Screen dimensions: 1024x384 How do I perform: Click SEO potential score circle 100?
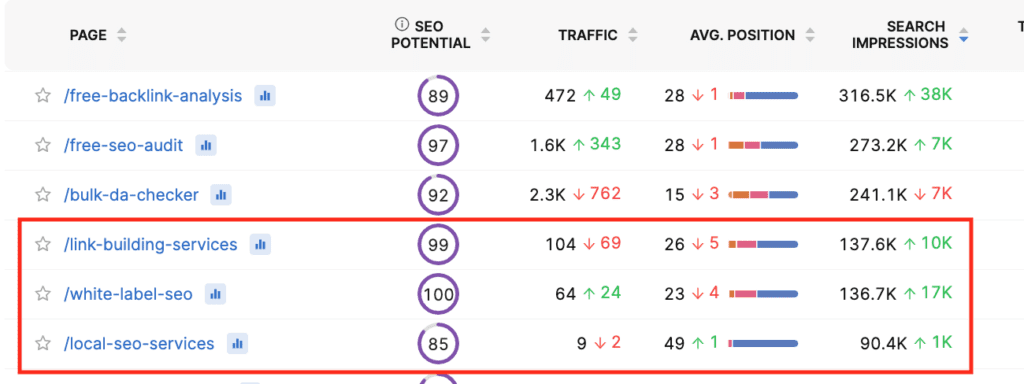coord(438,294)
